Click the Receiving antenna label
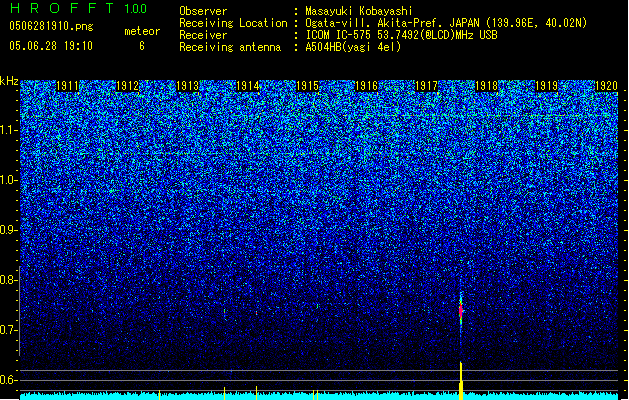Screen dimensions: 629x400 pos(230,47)
